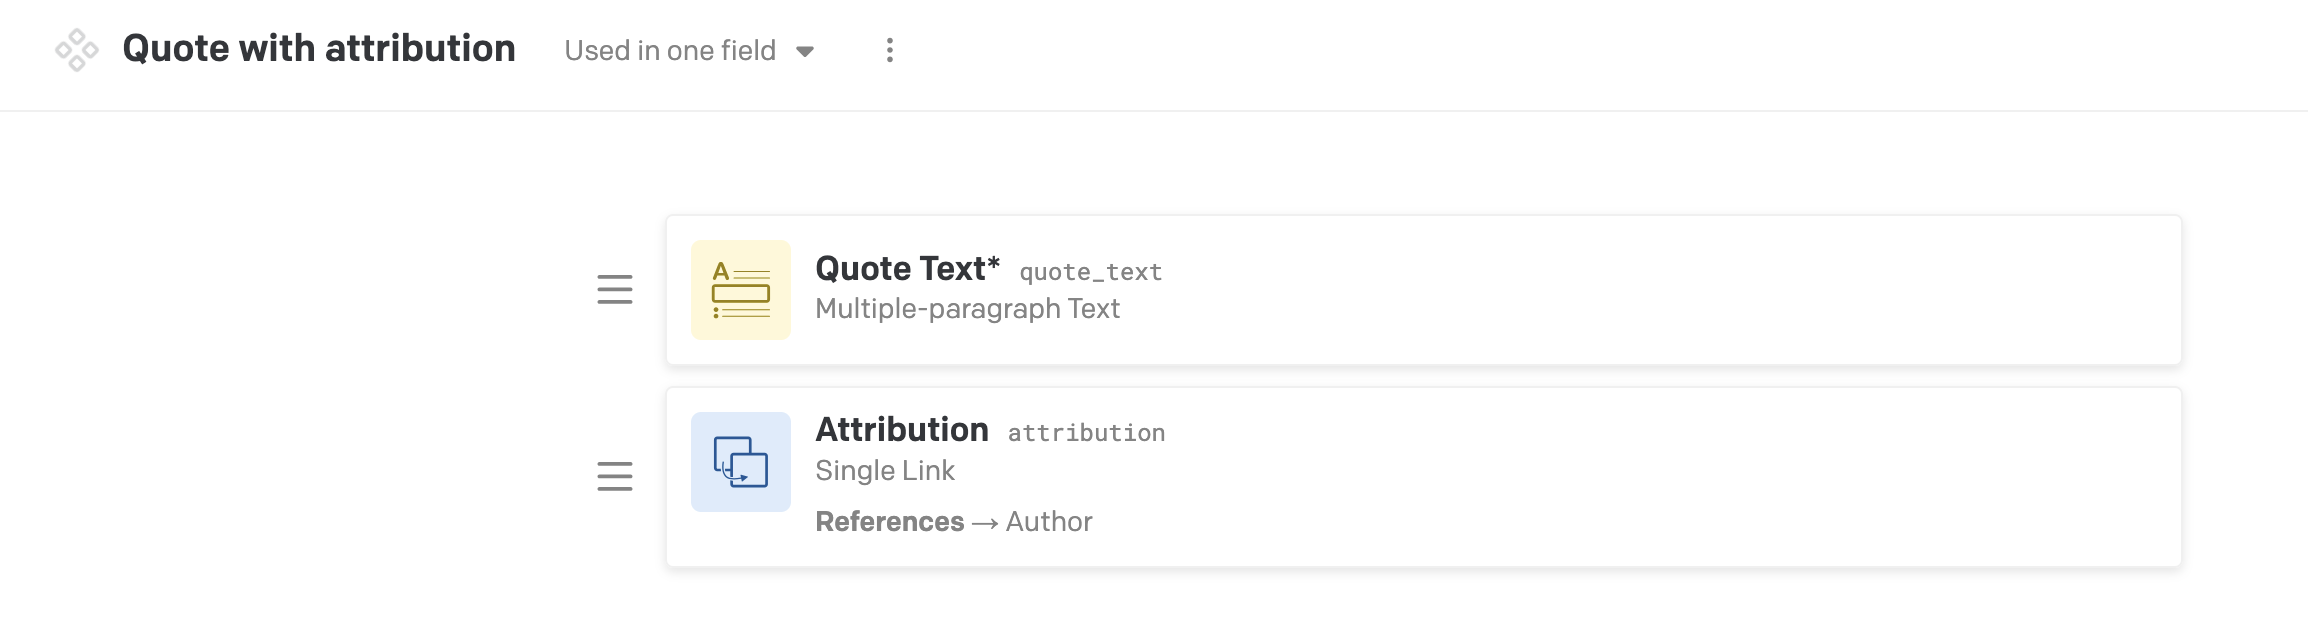
Task: Click the "Single Link" type label
Action: coord(885,471)
